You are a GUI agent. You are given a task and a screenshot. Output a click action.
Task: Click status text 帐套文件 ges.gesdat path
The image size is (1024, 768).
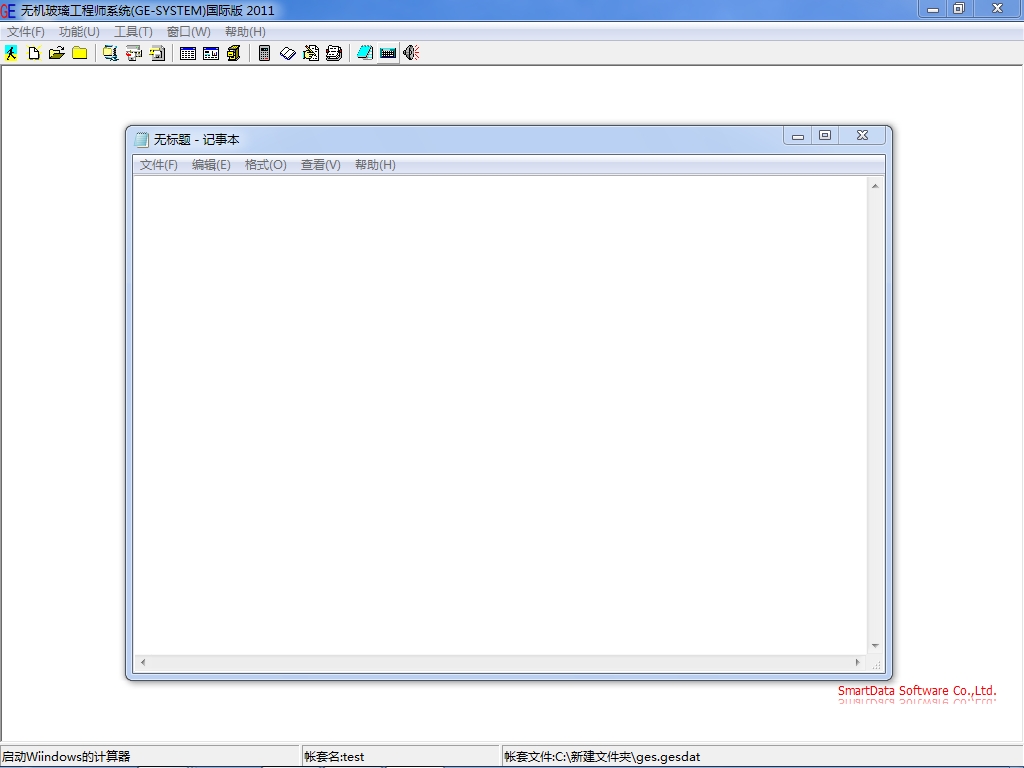click(x=602, y=756)
